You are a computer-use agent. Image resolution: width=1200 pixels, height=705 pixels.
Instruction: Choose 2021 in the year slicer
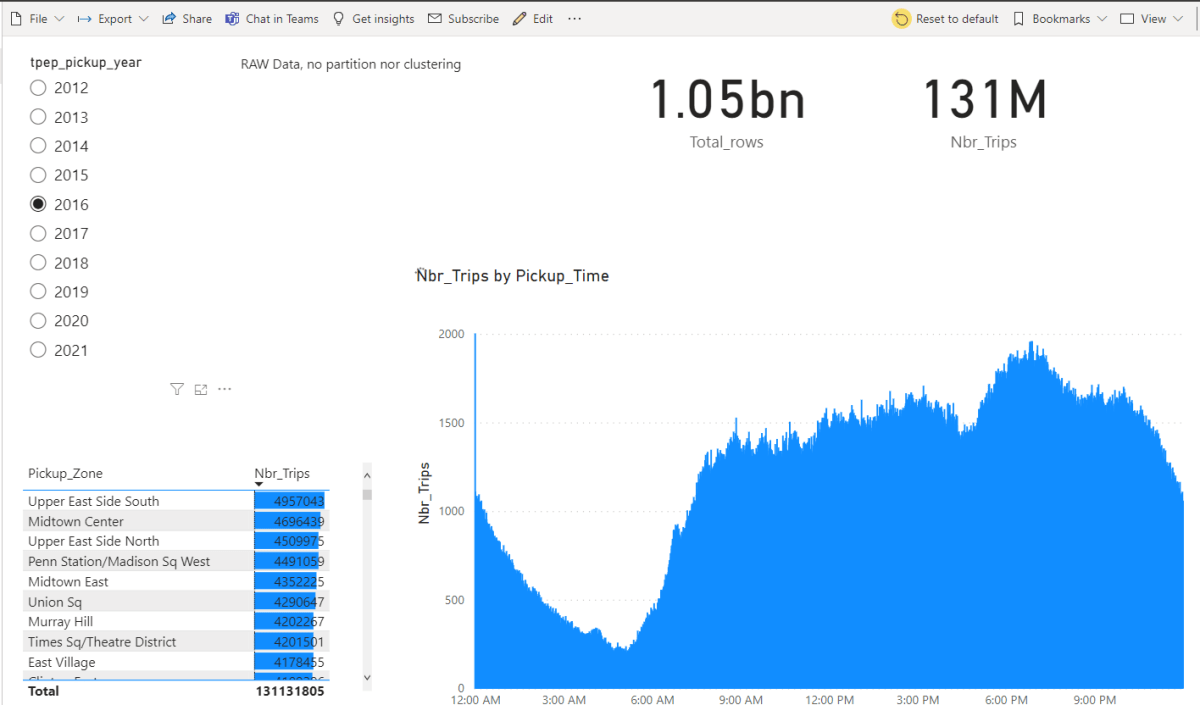(x=38, y=350)
